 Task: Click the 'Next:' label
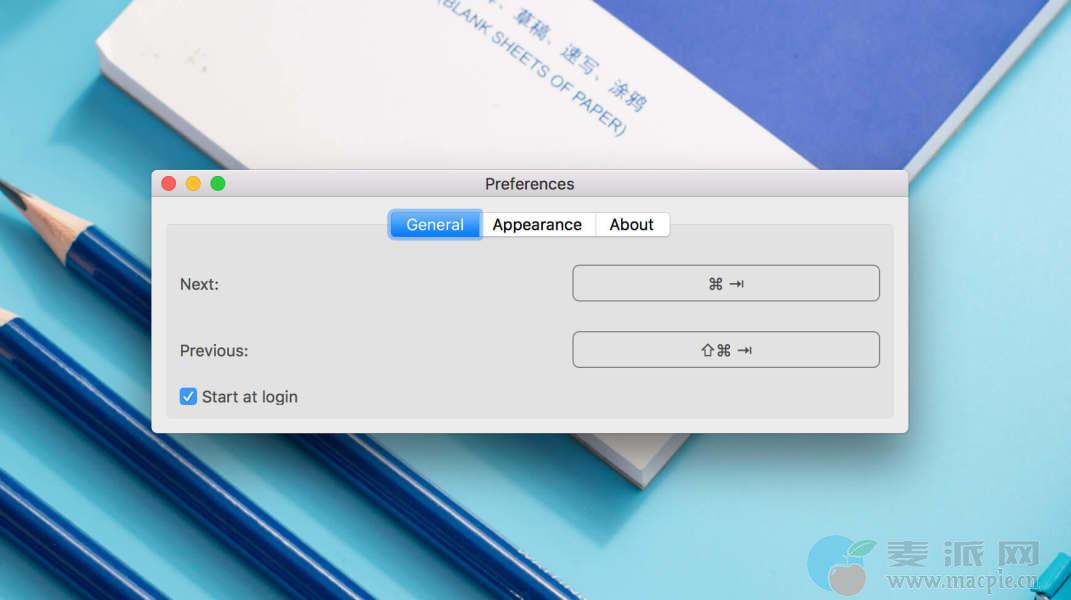pyautogui.click(x=199, y=284)
